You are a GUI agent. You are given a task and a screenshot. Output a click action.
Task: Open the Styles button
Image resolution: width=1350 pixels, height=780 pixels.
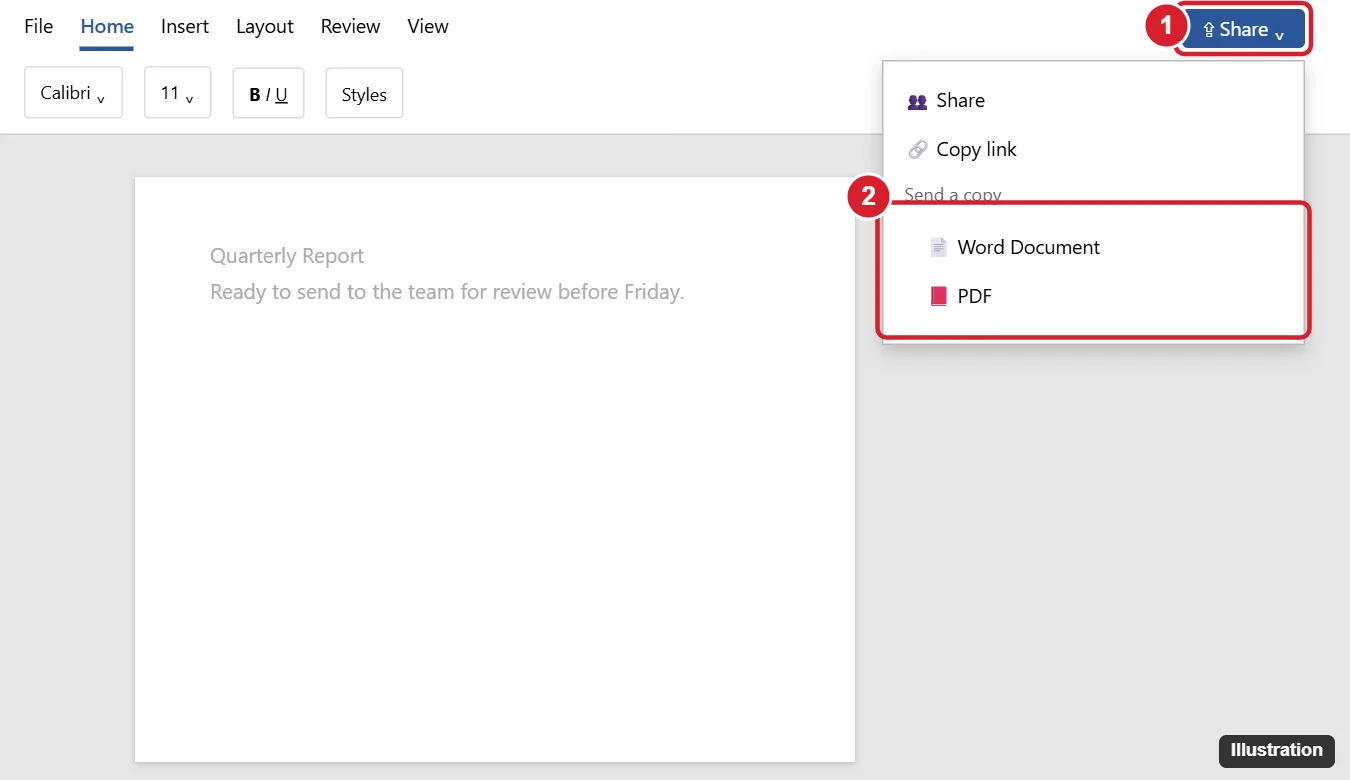pyautogui.click(x=364, y=93)
